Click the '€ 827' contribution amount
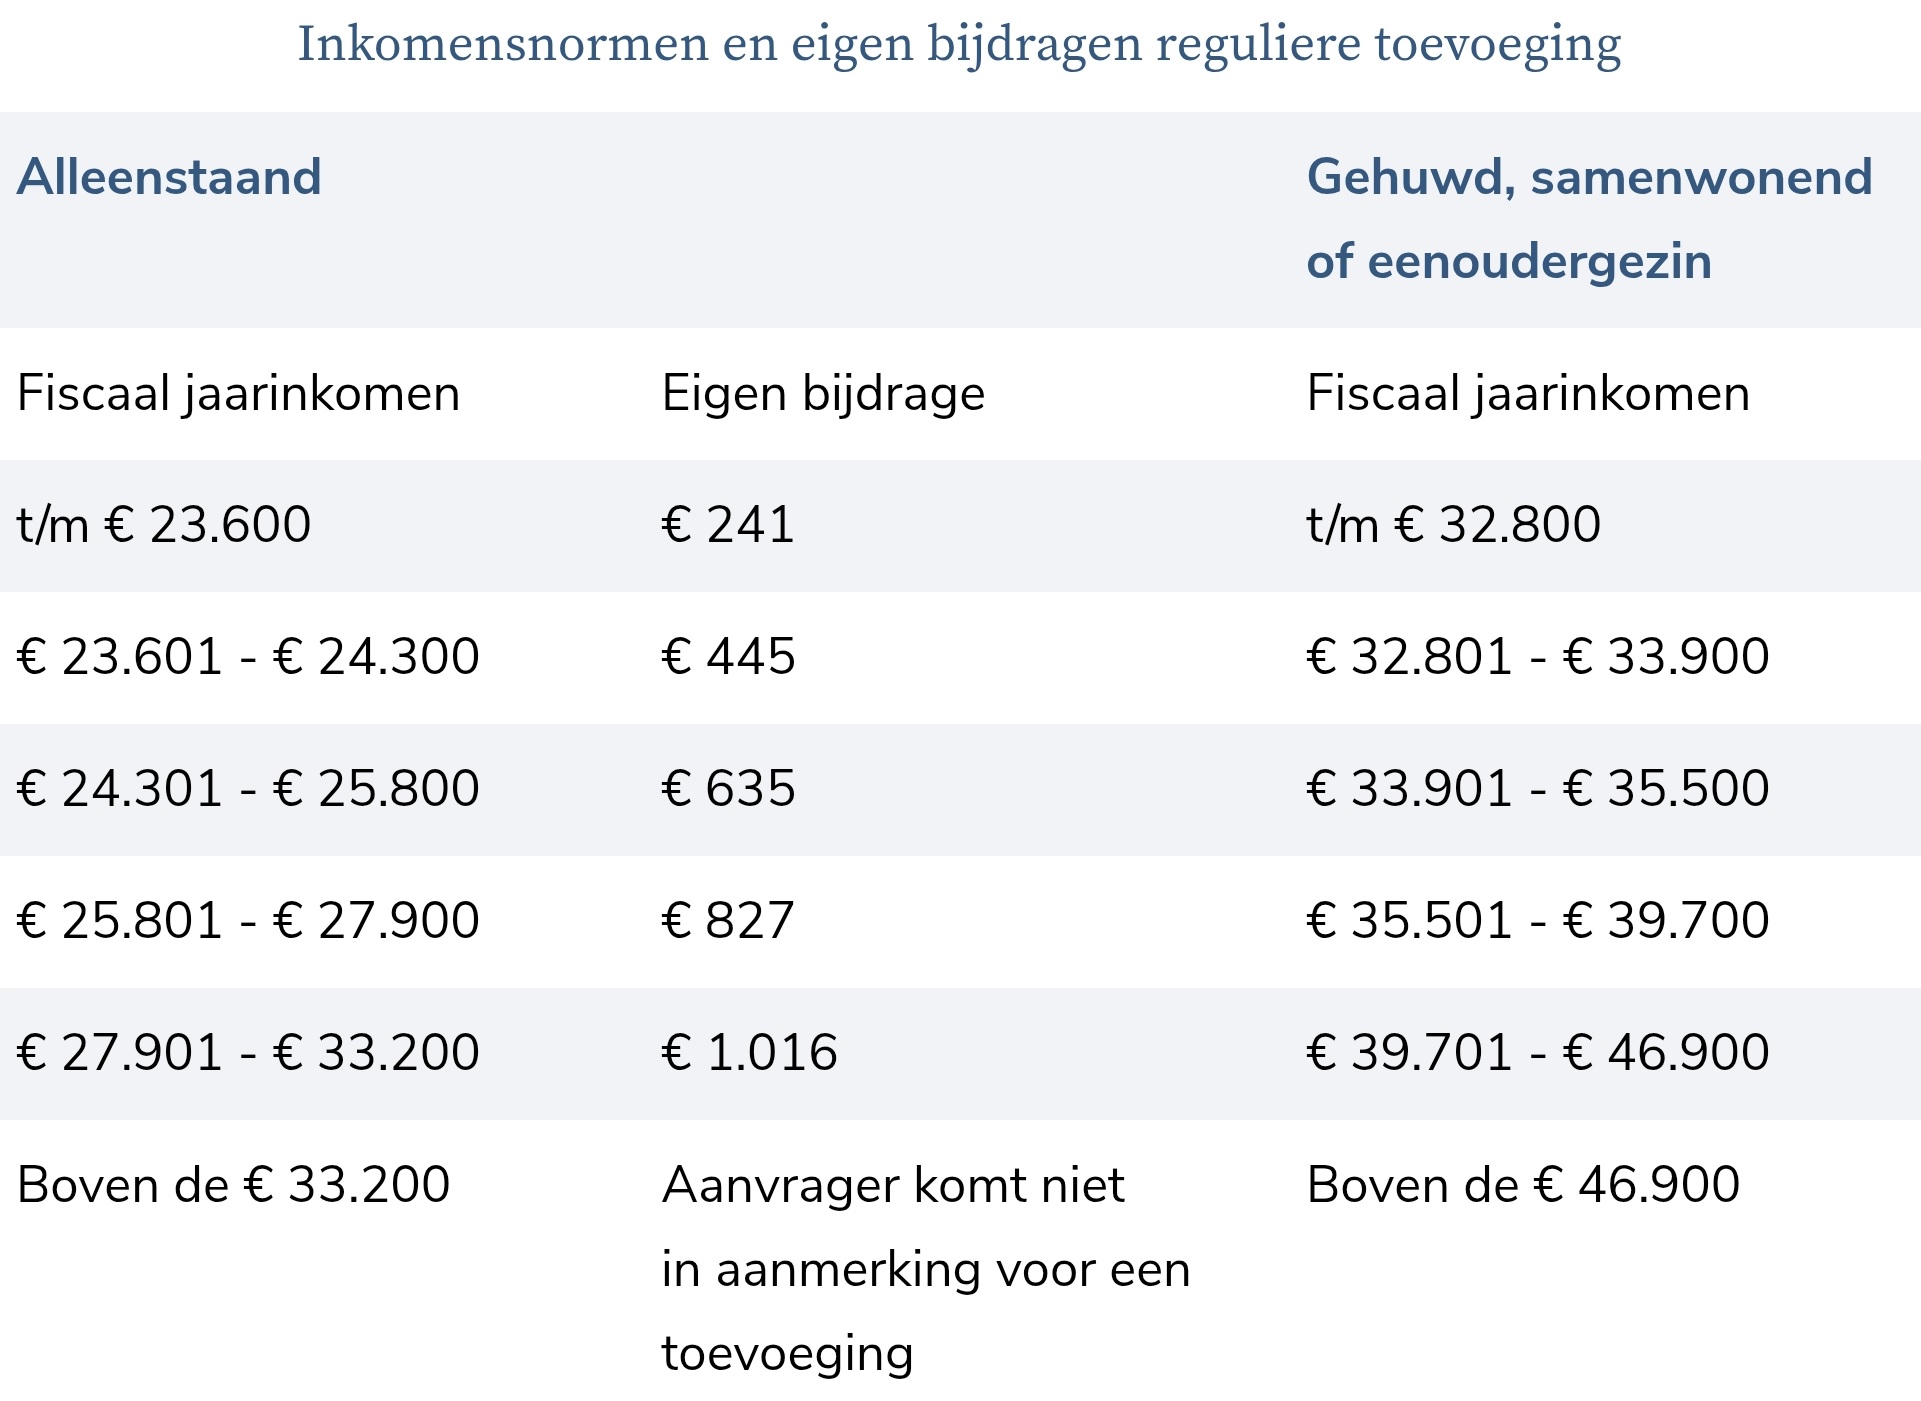 click(728, 921)
